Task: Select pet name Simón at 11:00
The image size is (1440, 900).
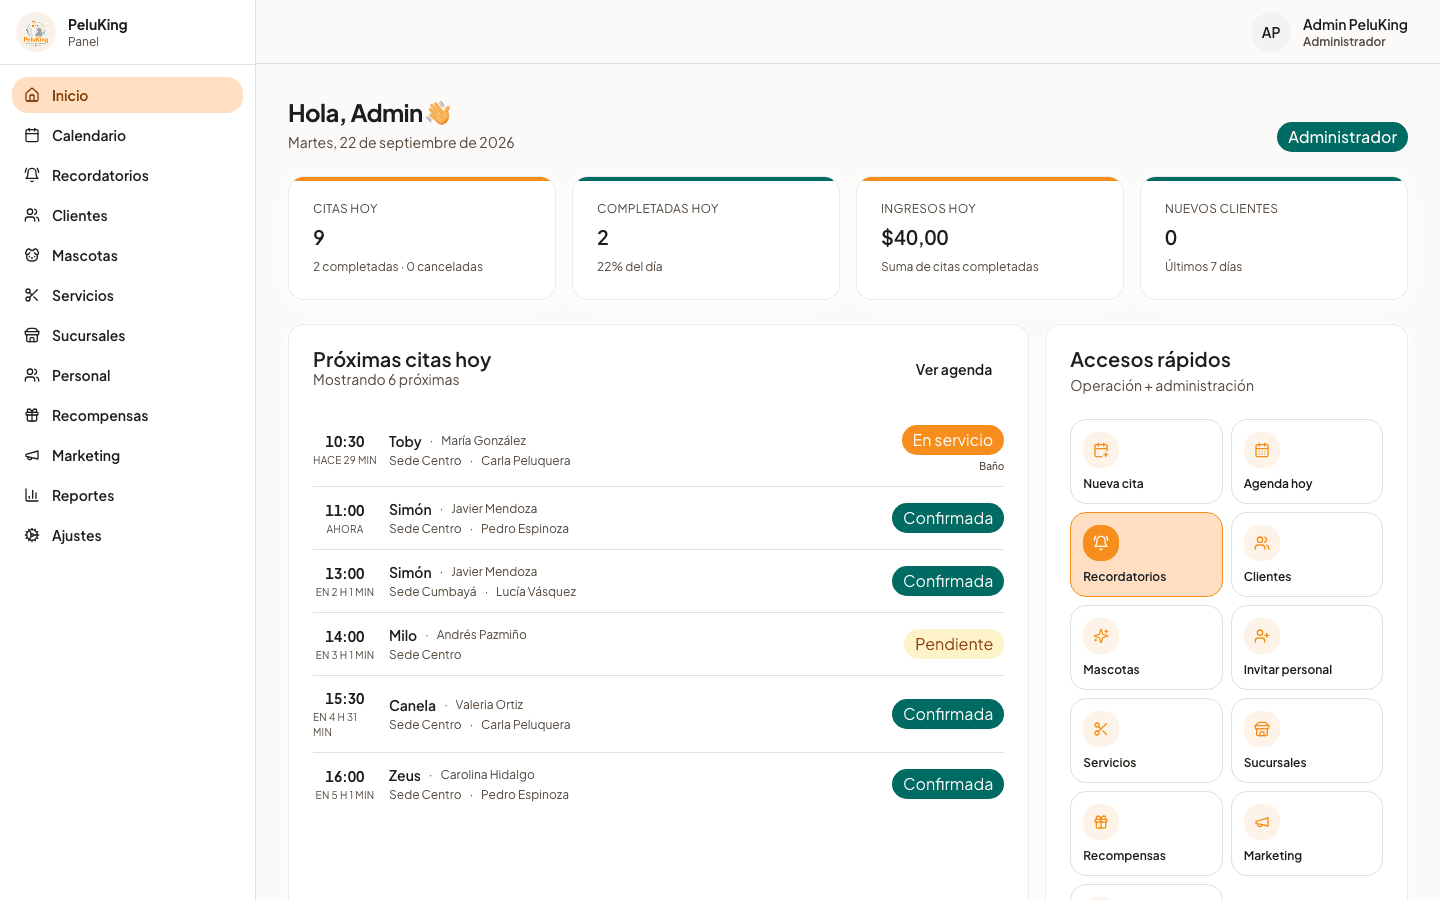Action: [410, 510]
